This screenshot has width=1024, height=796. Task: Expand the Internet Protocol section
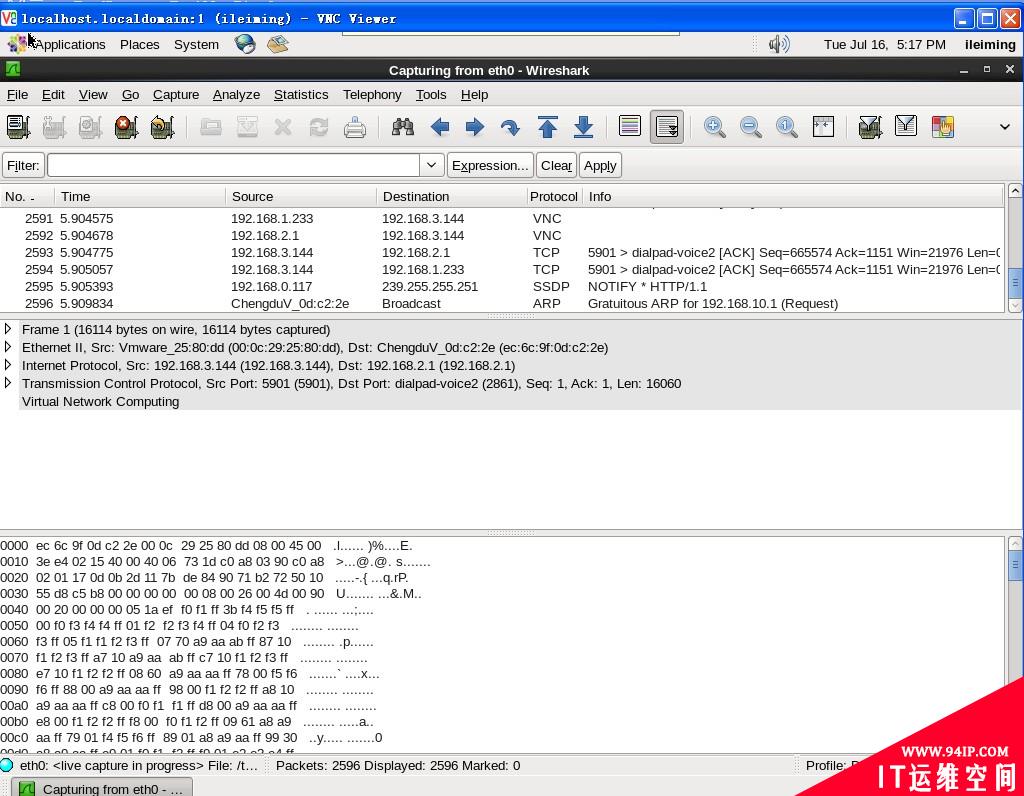[8, 365]
